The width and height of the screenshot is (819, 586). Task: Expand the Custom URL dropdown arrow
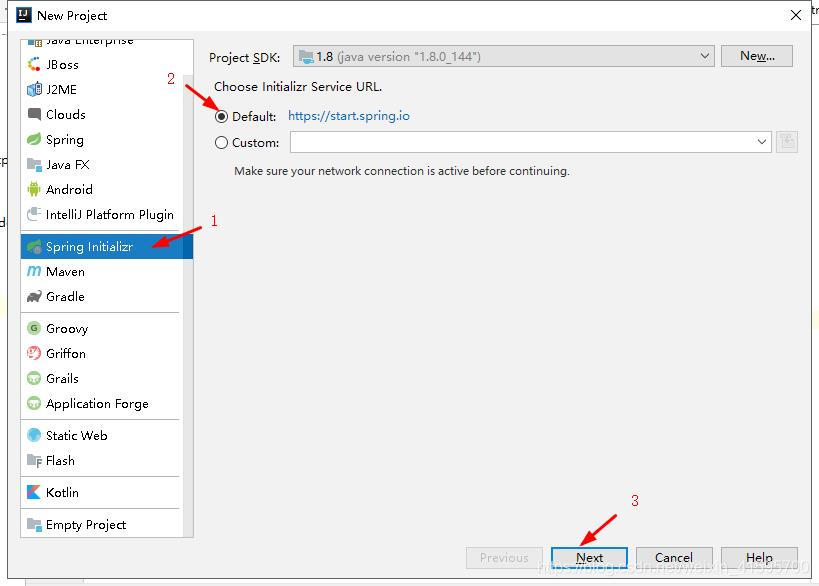(762, 142)
